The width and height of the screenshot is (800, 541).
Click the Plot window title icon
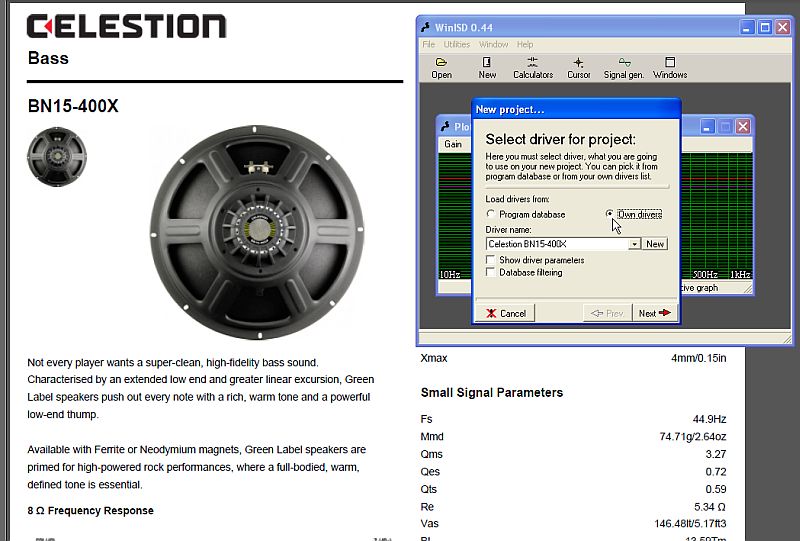[445, 126]
